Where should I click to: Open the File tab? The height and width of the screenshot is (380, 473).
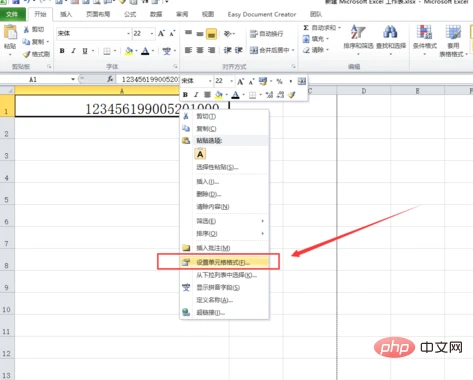click(x=12, y=14)
